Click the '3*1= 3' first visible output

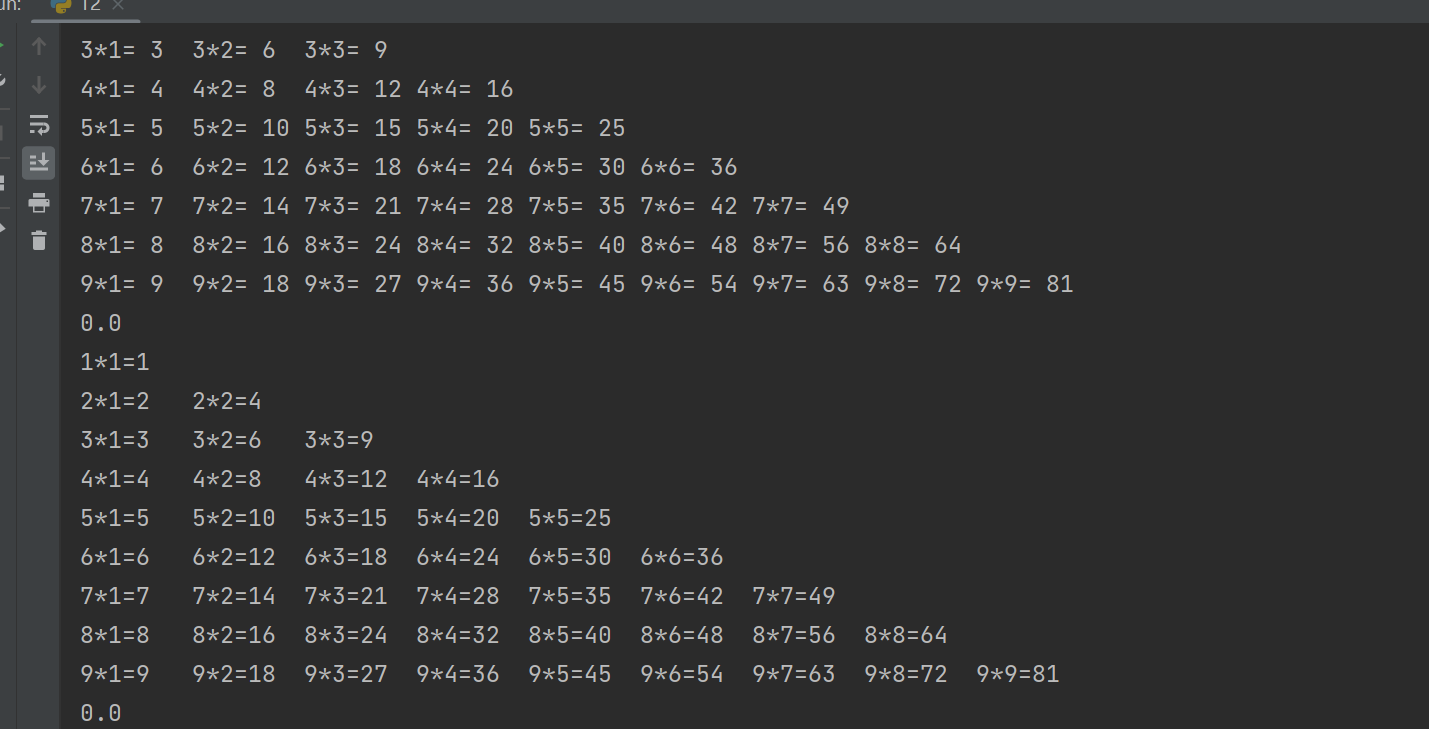pyautogui.click(x=122, y=50)
